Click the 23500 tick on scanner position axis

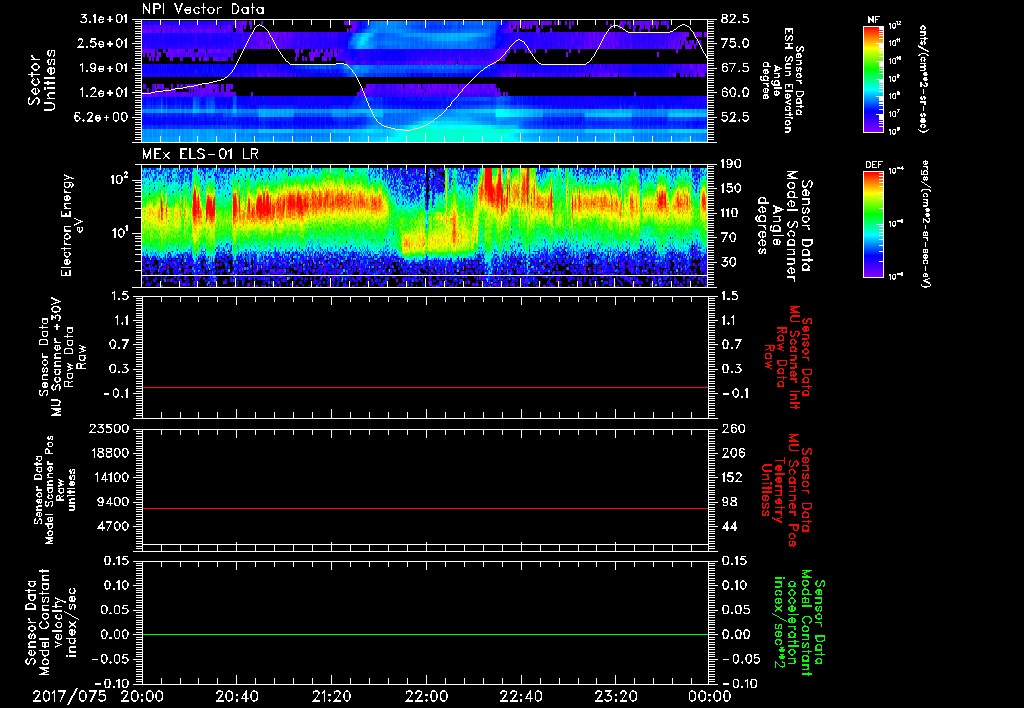pos(107,428)
